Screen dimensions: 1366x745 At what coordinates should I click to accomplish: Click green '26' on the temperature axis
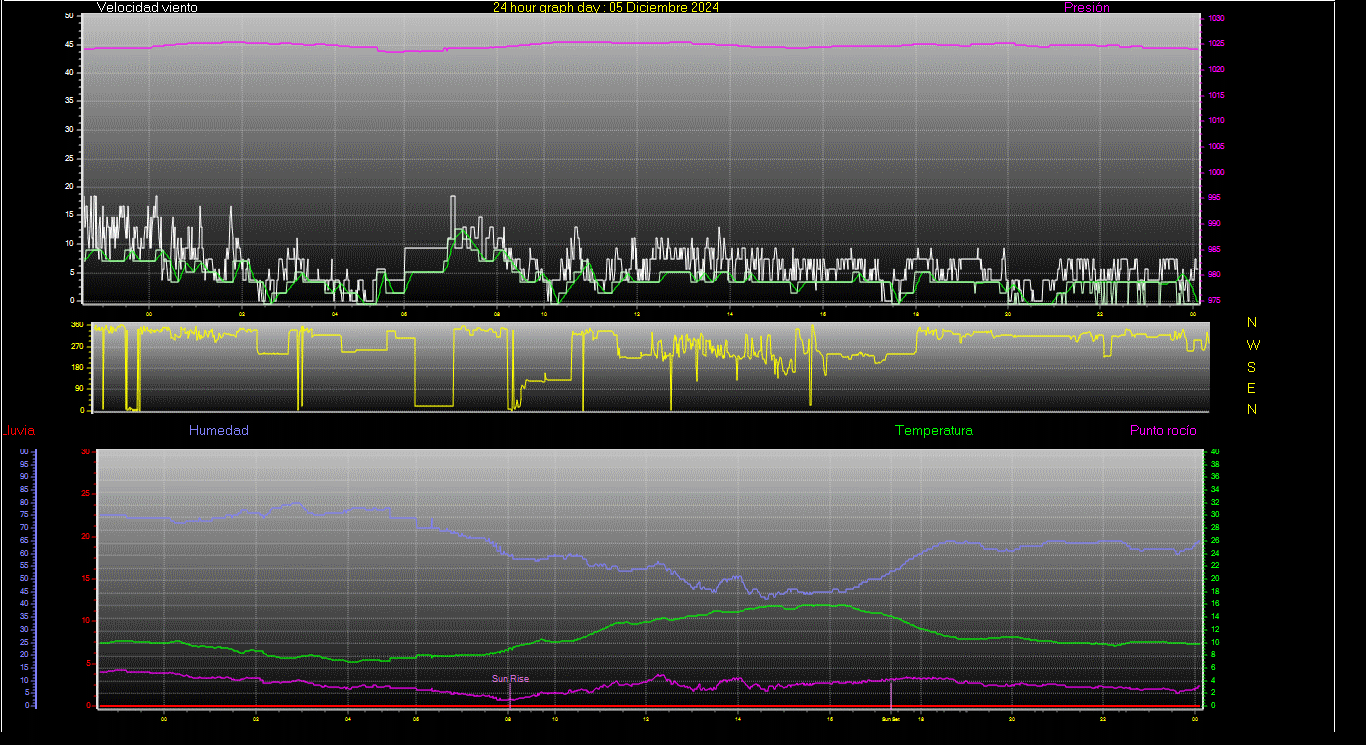coord(1215,541)
